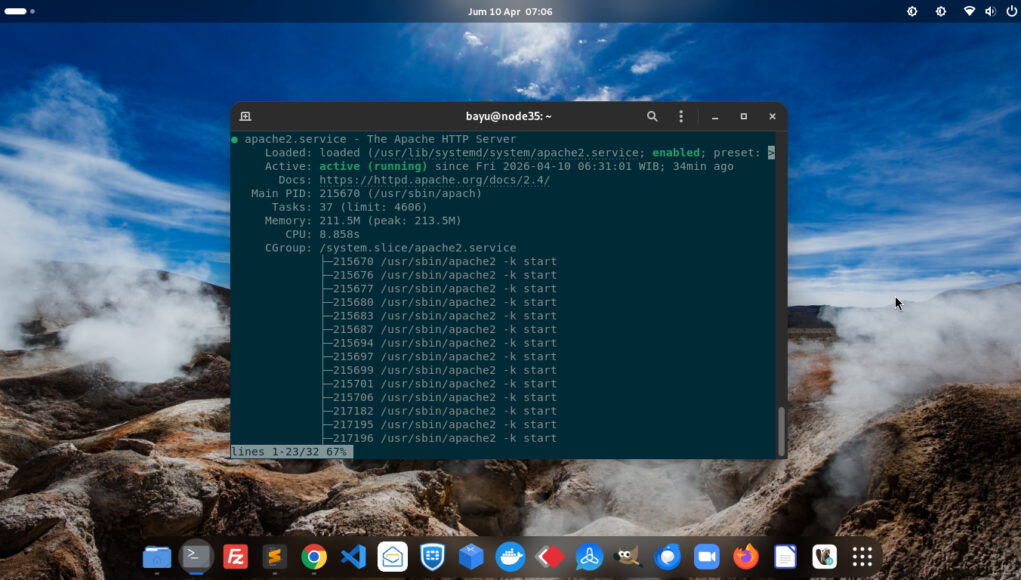Image resolution: width=1021 pixels, height=580 pixels.
Task: Click the "CPU: 8.858s" line
Action: [x=322, y=234]
